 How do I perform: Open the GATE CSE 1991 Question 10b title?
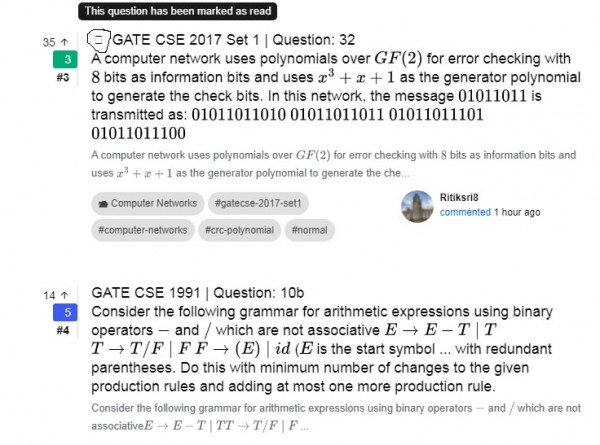point(197,293)
